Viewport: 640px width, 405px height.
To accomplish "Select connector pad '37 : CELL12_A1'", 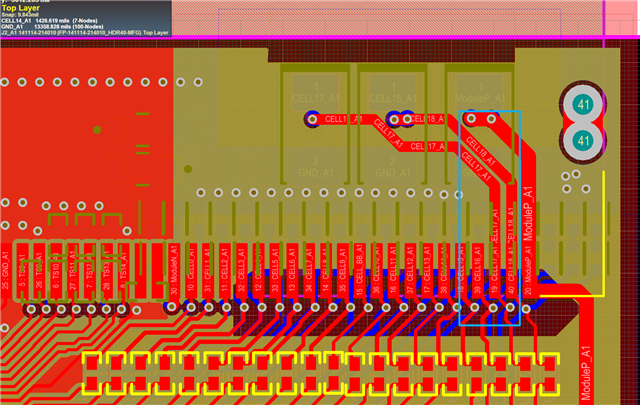I will pos(410,271).
